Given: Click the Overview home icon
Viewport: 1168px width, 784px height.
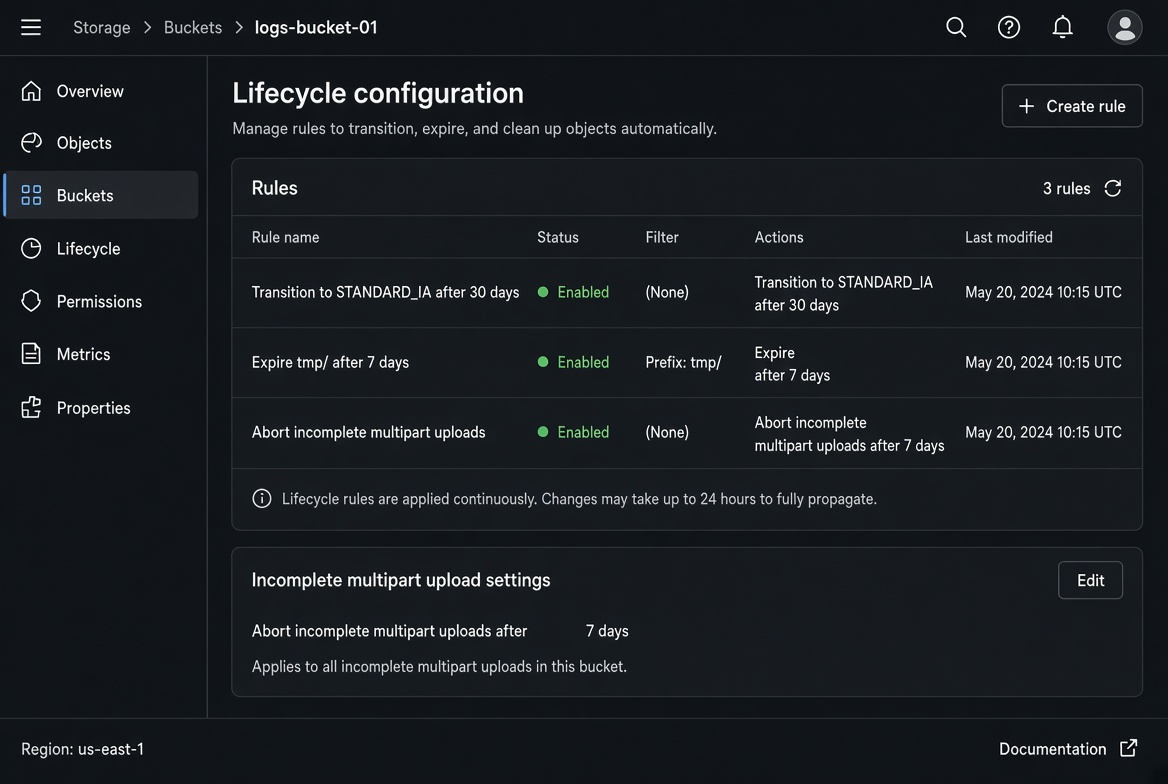Looking at the screenshot, I should [31, 91].
